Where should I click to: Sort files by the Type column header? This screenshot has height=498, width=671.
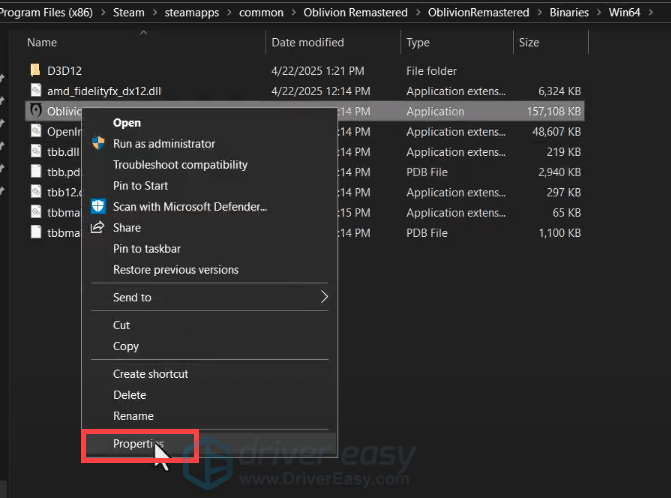click(x=418, y=43)
